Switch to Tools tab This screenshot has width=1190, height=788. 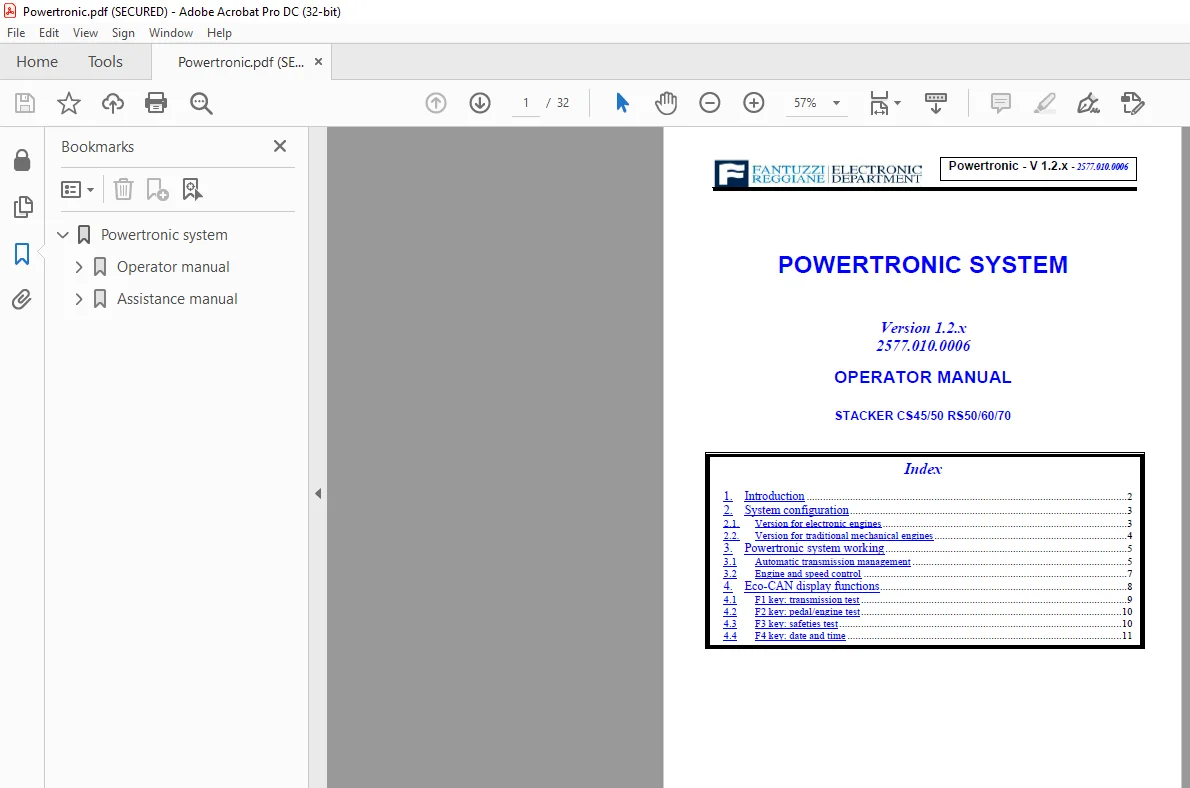coord(105,61)
